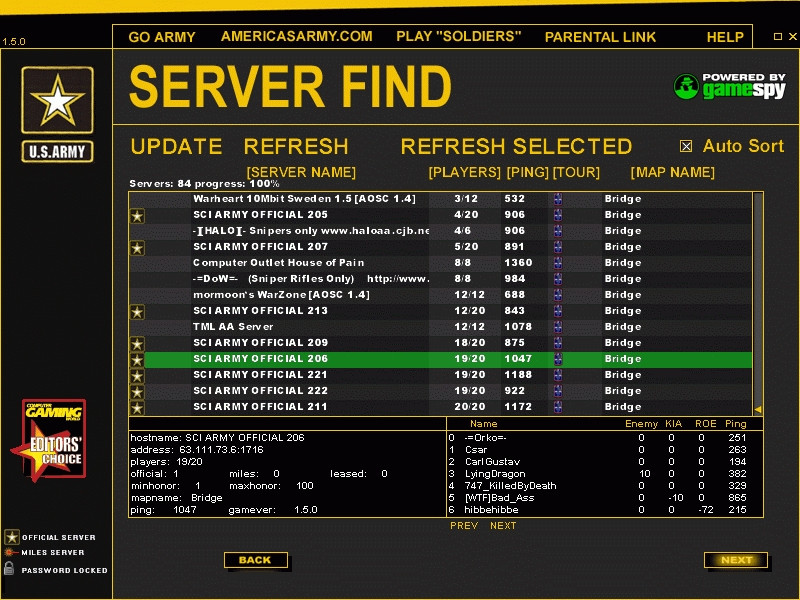Click the server list scrollbar track
Viewport: 800px width, 600px height.
click(757, 300)
